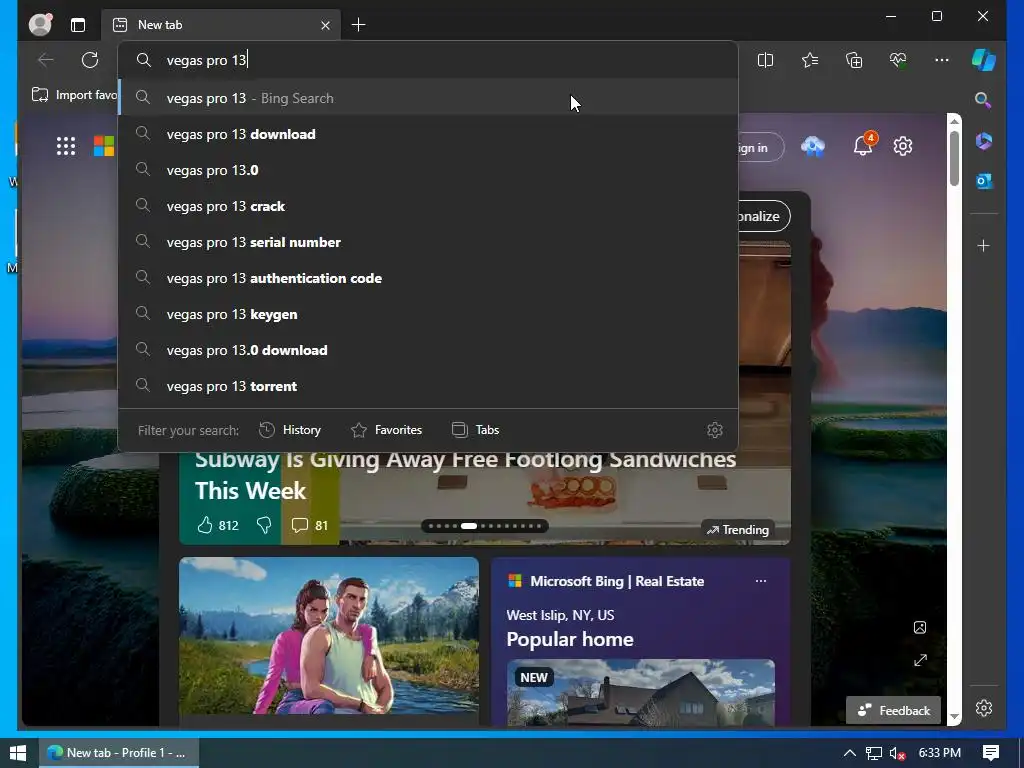Click the muted volume tray icon
Viewport: 1024px width, 768px height.
pyautogui.click(x=897, y=753)
